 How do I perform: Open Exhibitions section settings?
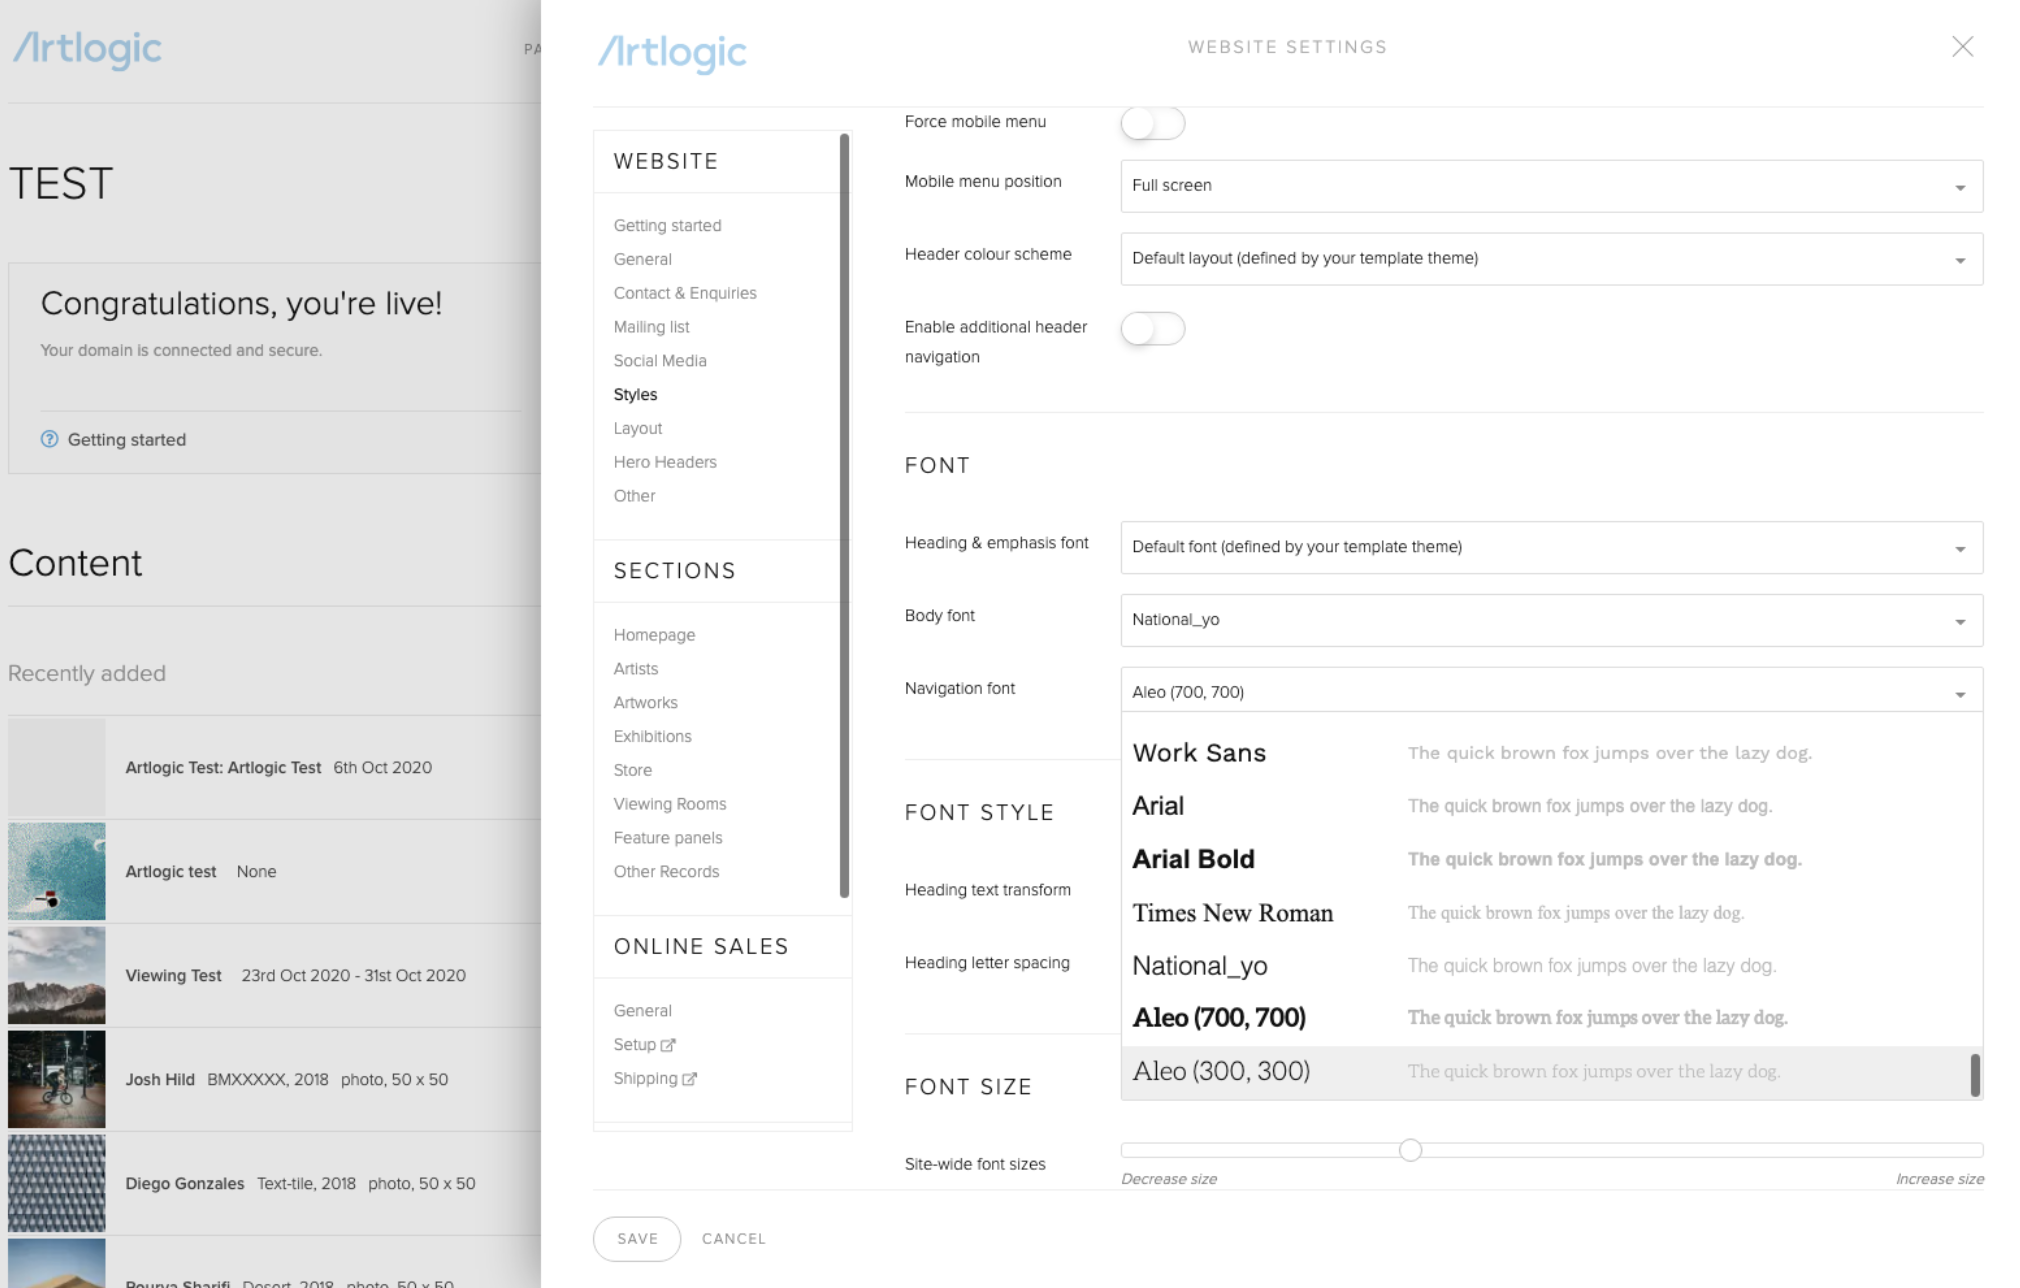[652, 737]
